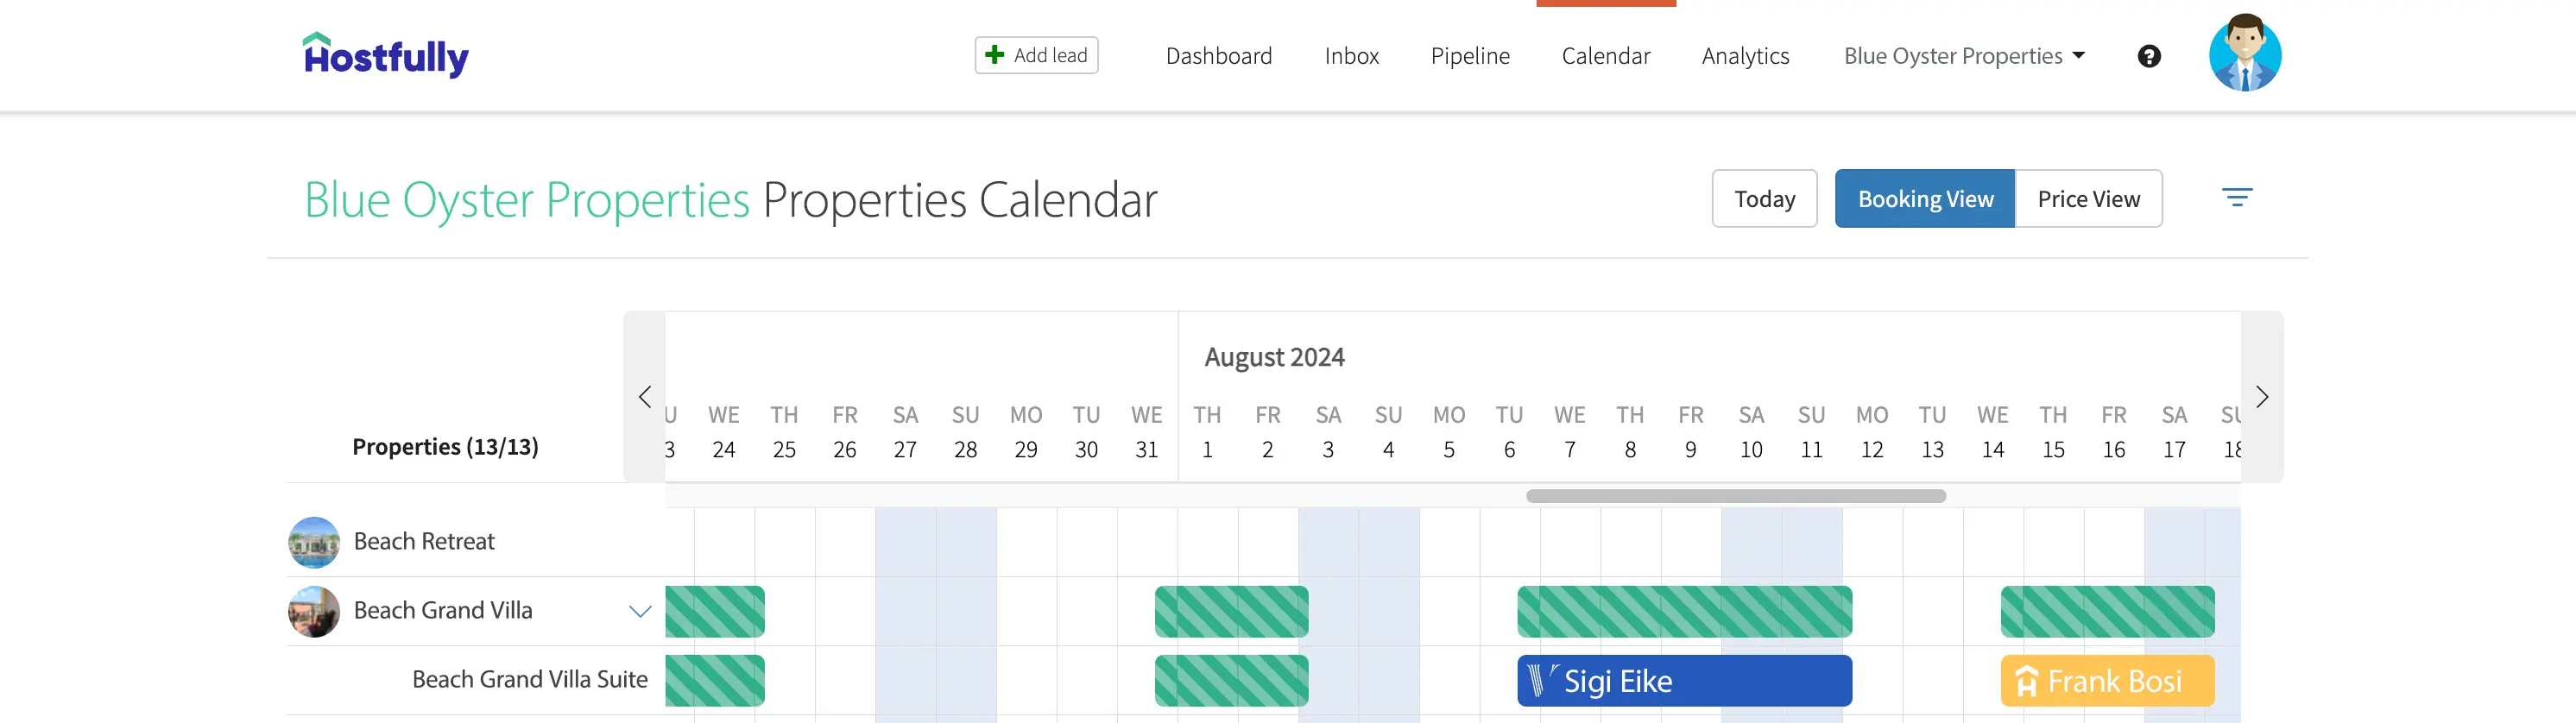Viewport: 2576px width, 723px height.
Task: Click the horizontal calendar scrollbar
Action: tap(1735, 496)
